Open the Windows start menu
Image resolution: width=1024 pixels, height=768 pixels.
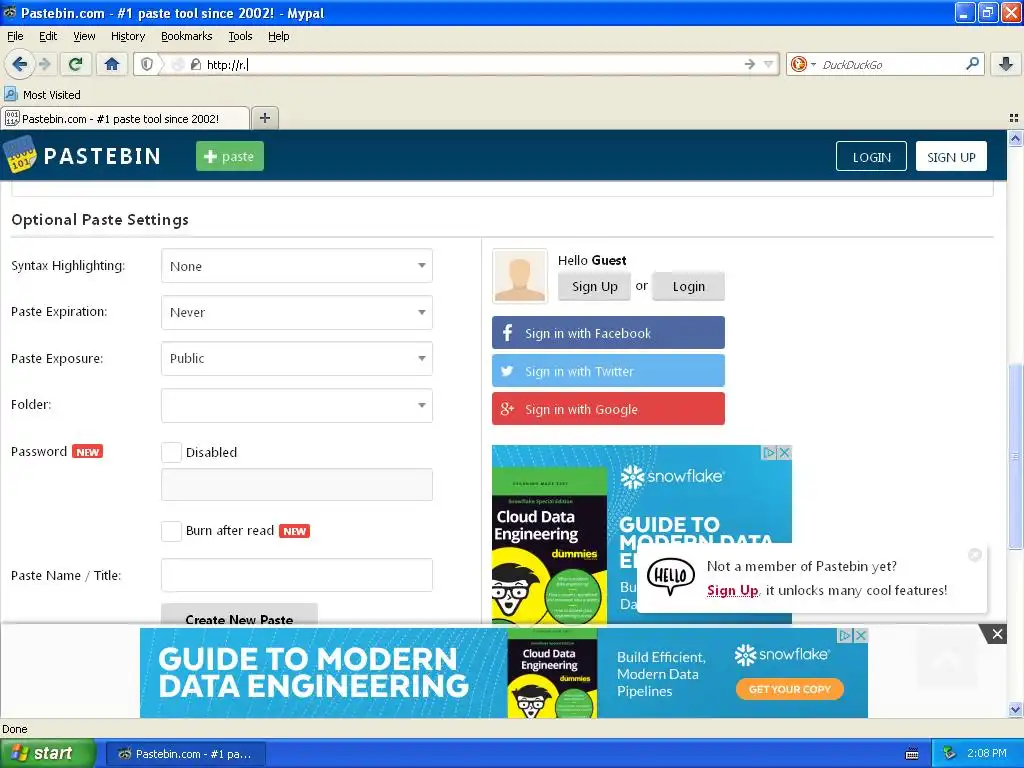point(46,753)
